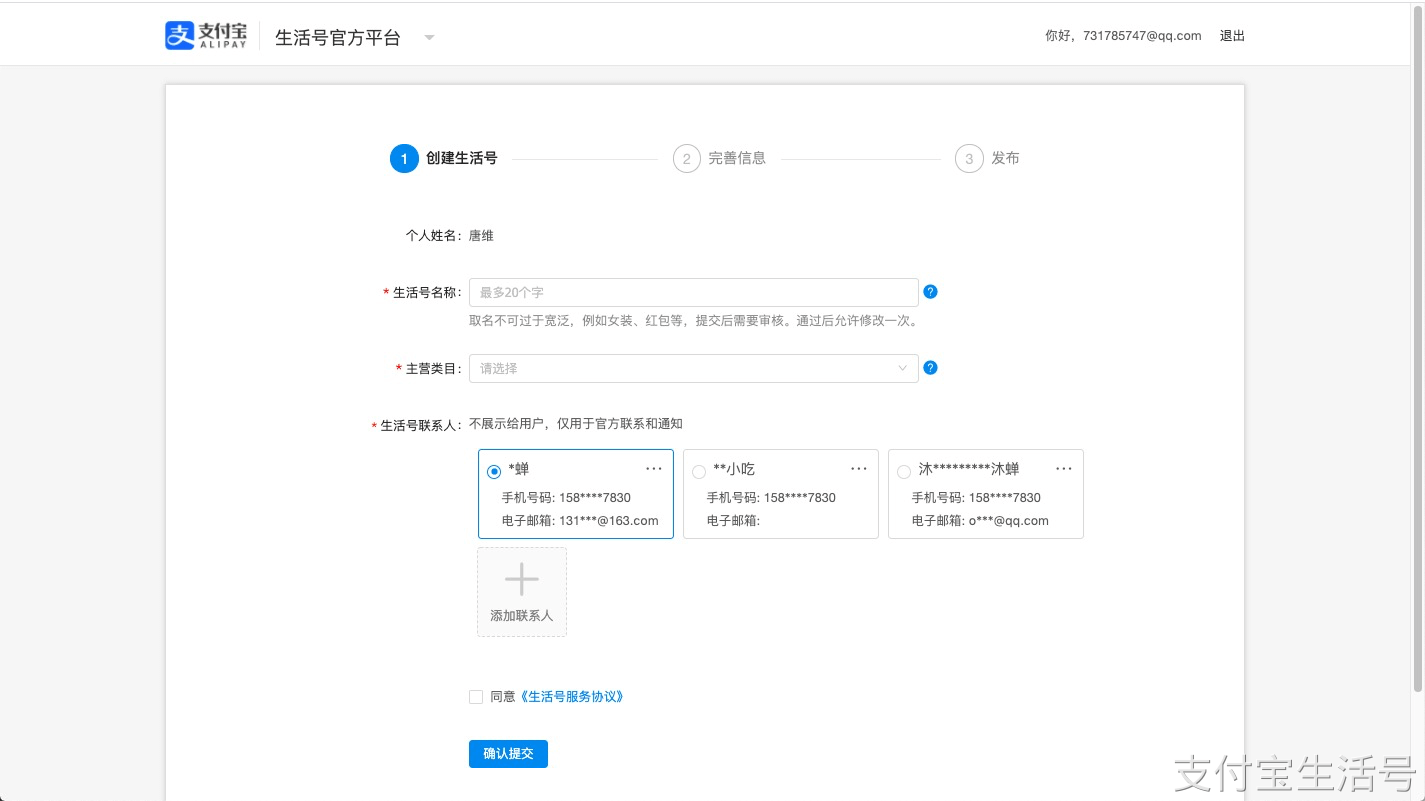Check the 同意 agreement checkbox

pos(476,697)
